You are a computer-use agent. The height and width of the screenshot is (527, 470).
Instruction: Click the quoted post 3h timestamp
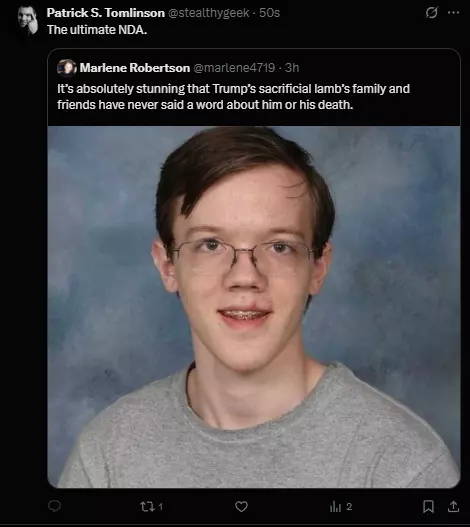coord(292,68)
